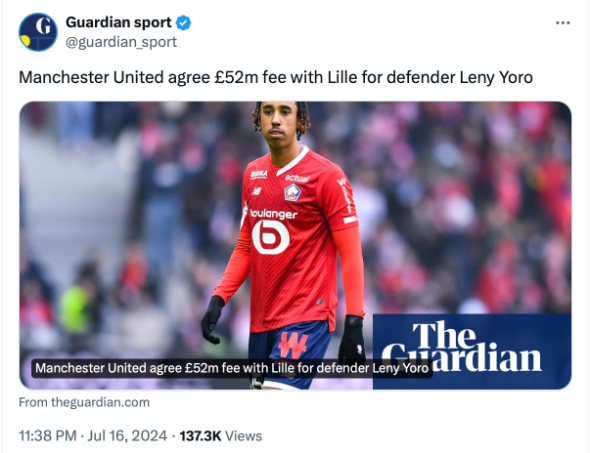
Task: Follow the From theguardian.com link
Action: tap(84, 402)
